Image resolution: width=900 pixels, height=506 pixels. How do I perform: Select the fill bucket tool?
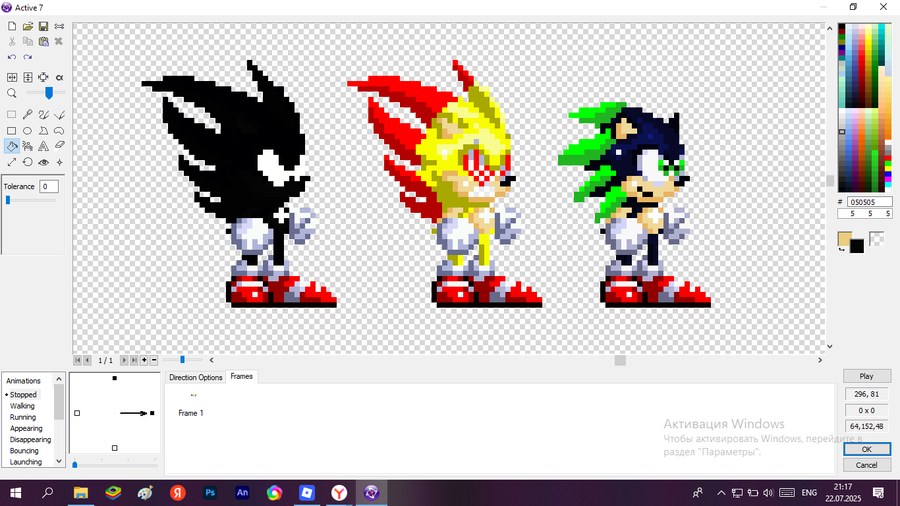point(11,146)
